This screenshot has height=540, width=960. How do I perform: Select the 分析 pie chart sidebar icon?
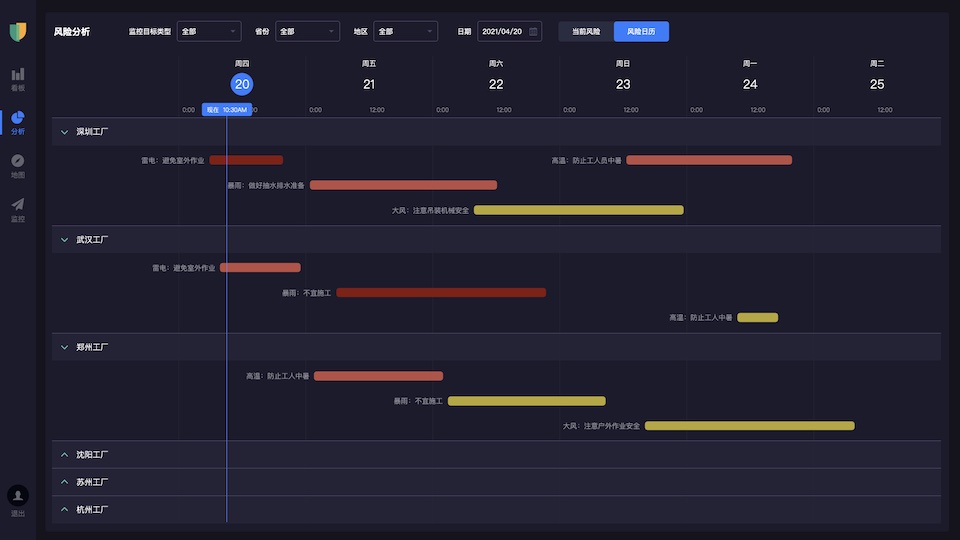(18, 119)
